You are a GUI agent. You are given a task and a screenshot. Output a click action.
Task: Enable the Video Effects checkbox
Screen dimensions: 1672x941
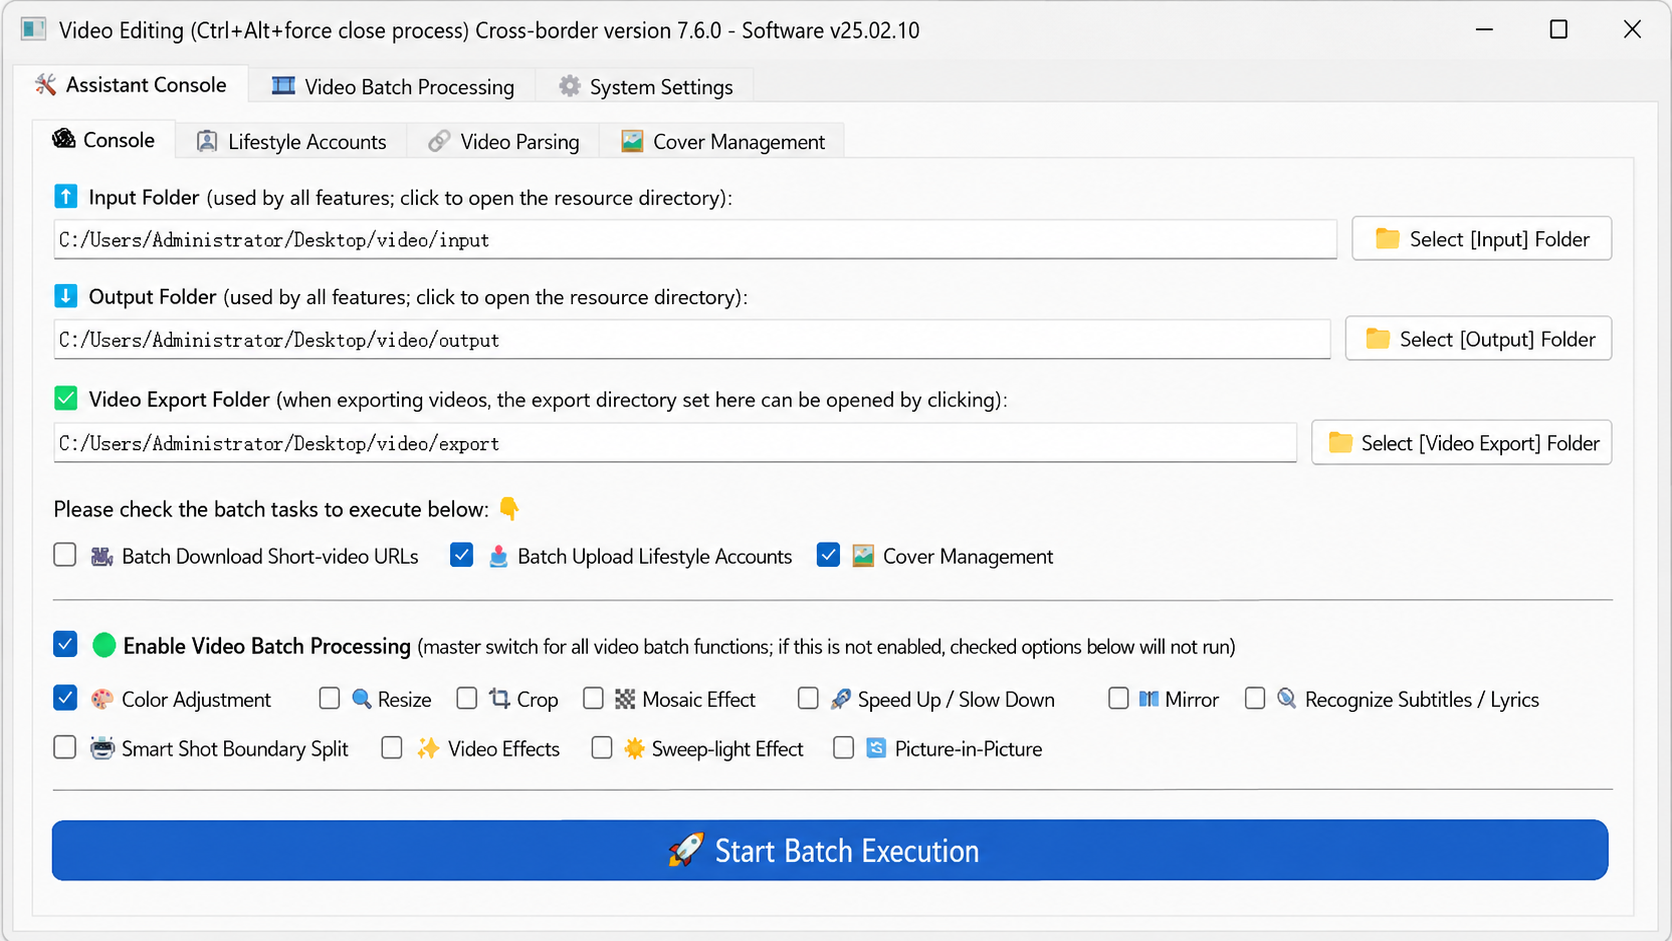point(392,747)
